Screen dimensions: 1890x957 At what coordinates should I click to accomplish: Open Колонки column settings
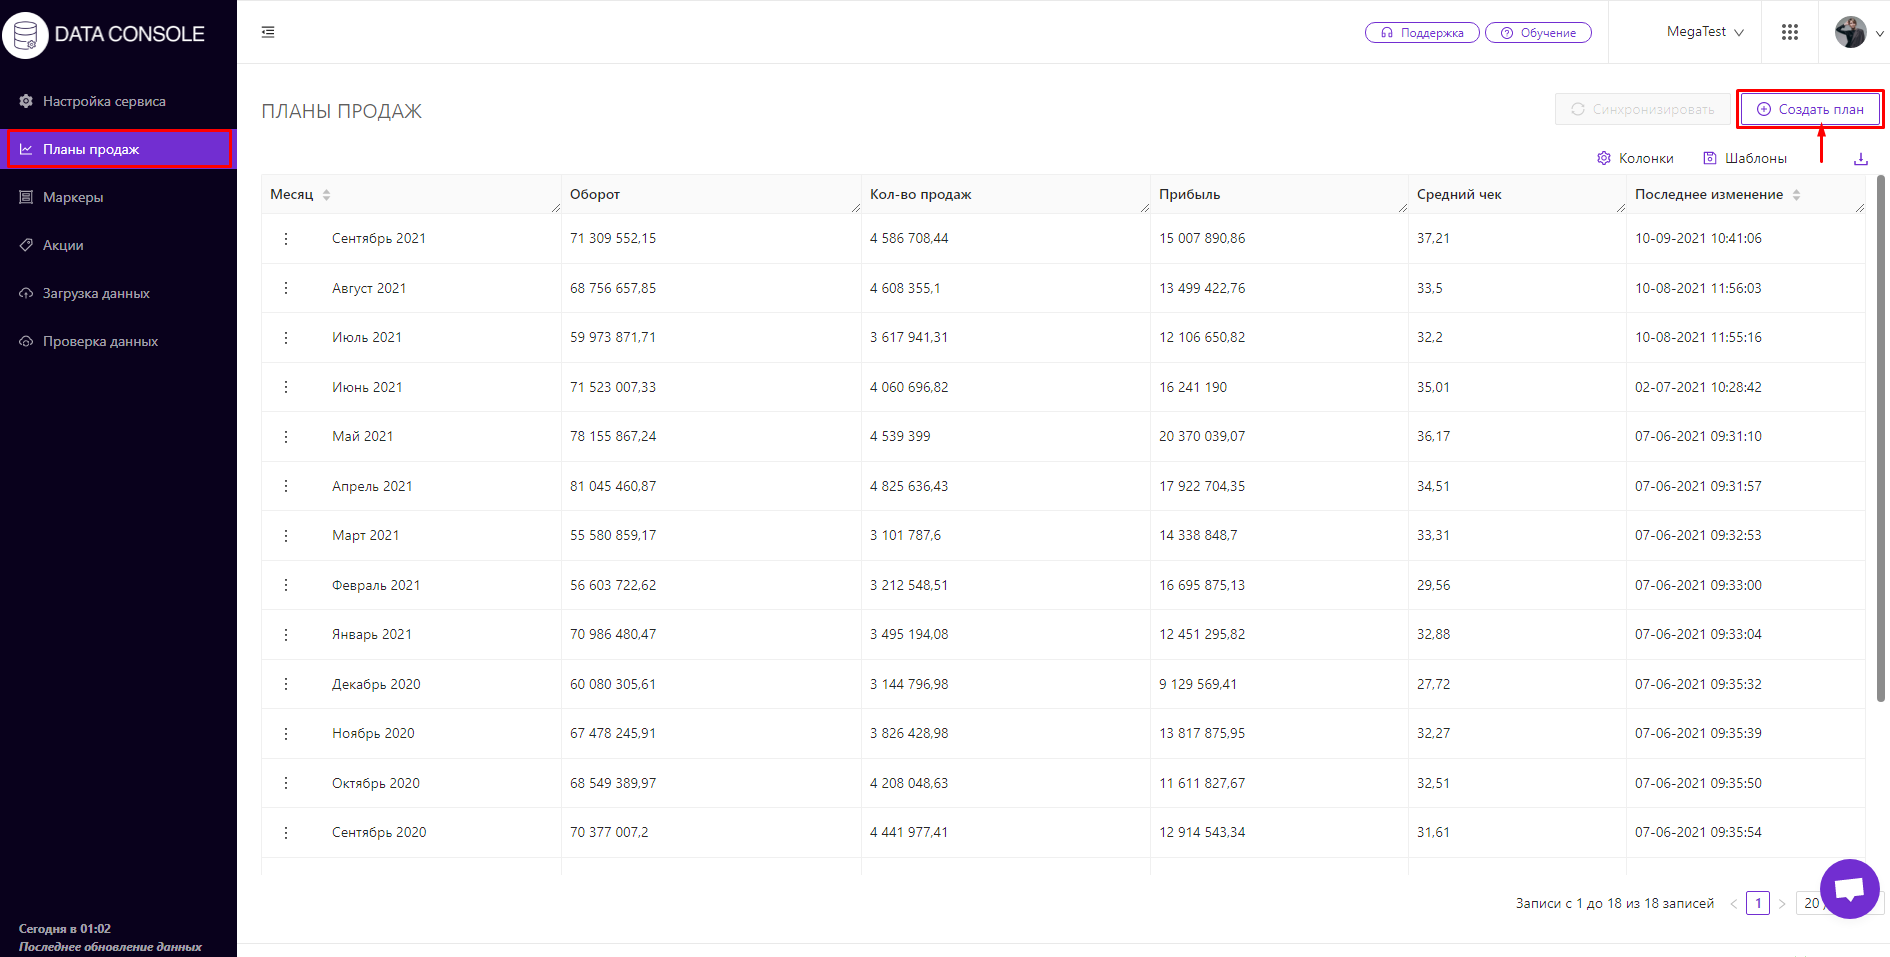(1635, 159)
